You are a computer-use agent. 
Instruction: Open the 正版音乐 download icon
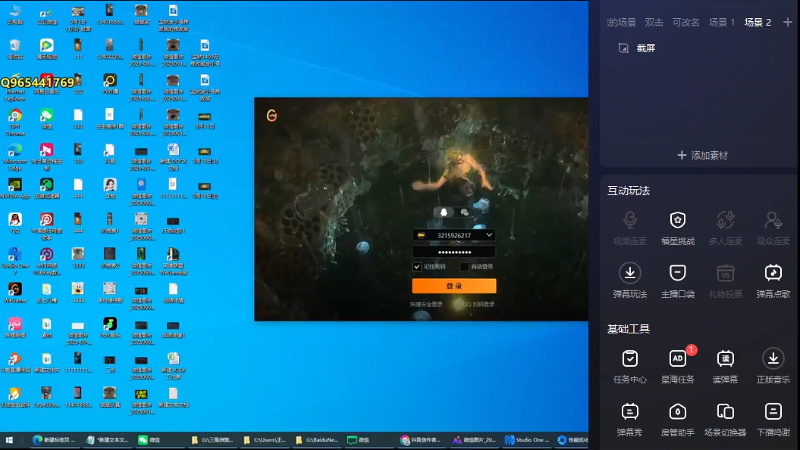click(773, 359)
